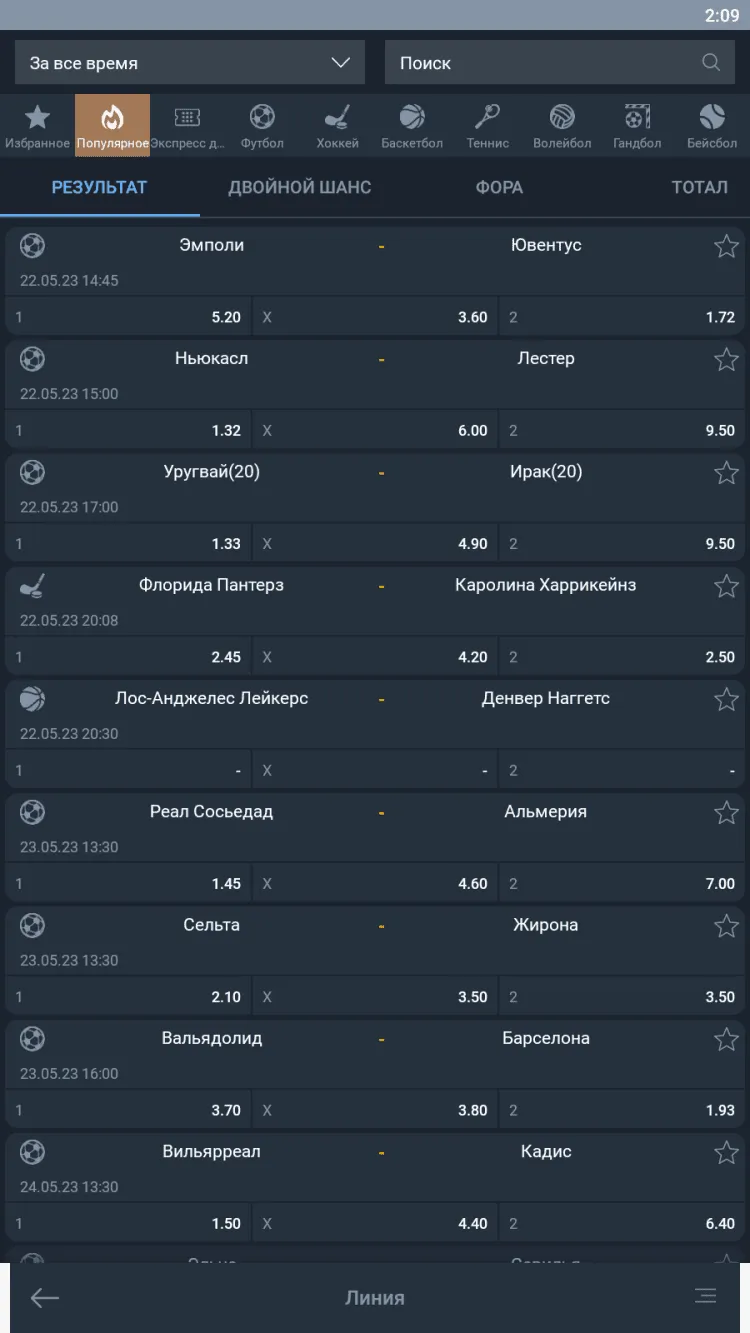The image size is (750, 1333).
Task: Select the Volleyball (Волейбол) sport icon
Action: pyautogui.click(x=562, y=126)
